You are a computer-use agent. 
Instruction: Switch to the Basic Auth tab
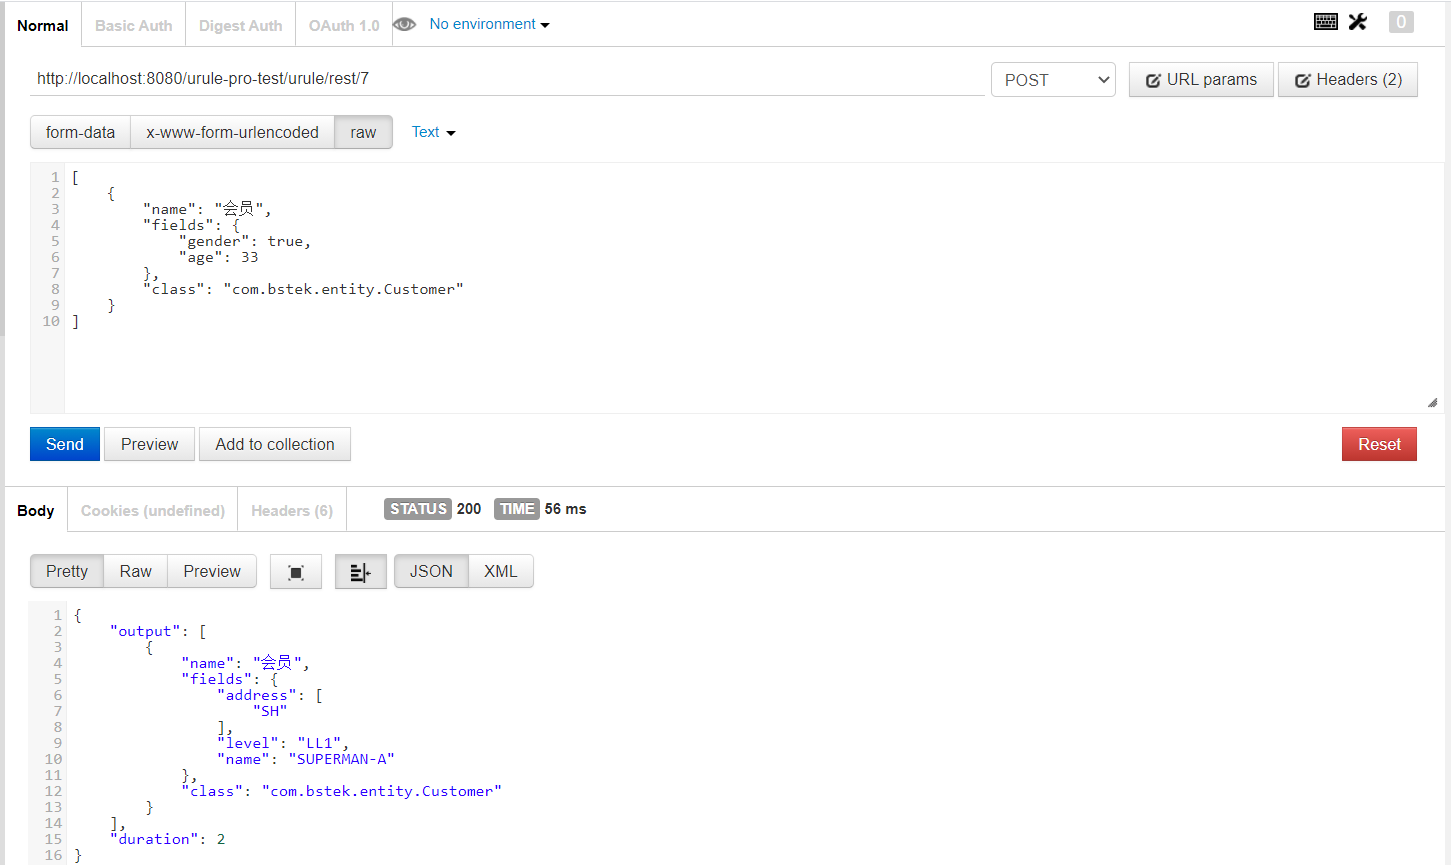pos(133,26)
